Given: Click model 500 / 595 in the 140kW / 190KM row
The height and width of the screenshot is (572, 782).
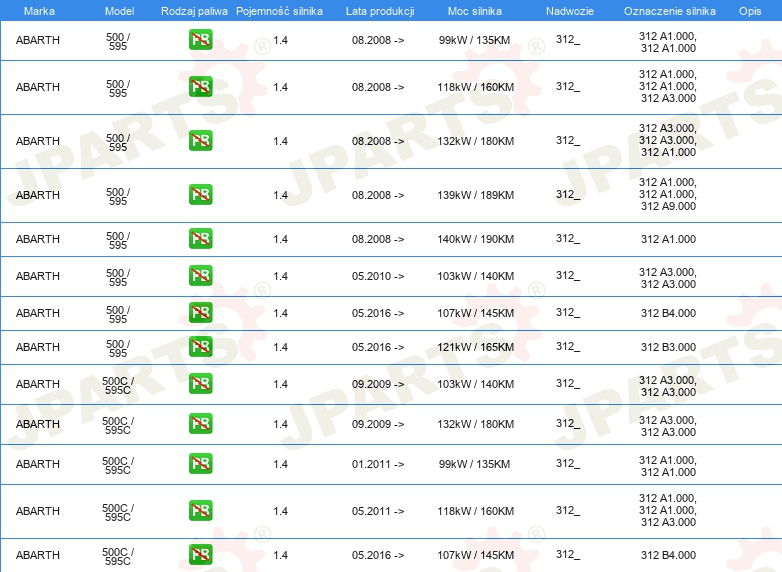Looking at the screenshot, I should (118, 240).
